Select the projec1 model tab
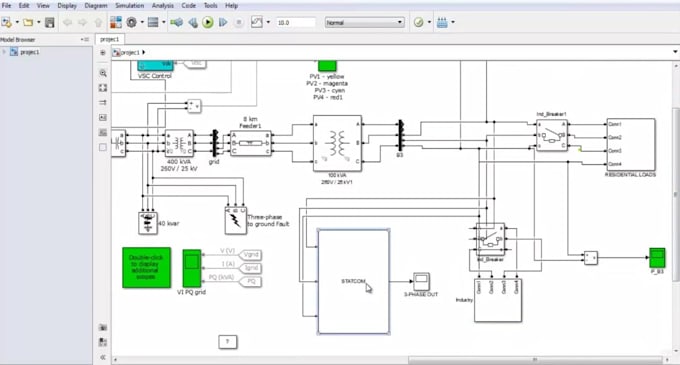Image resolution: width=680 pixels, height=365 pixels. click(109, 39)
